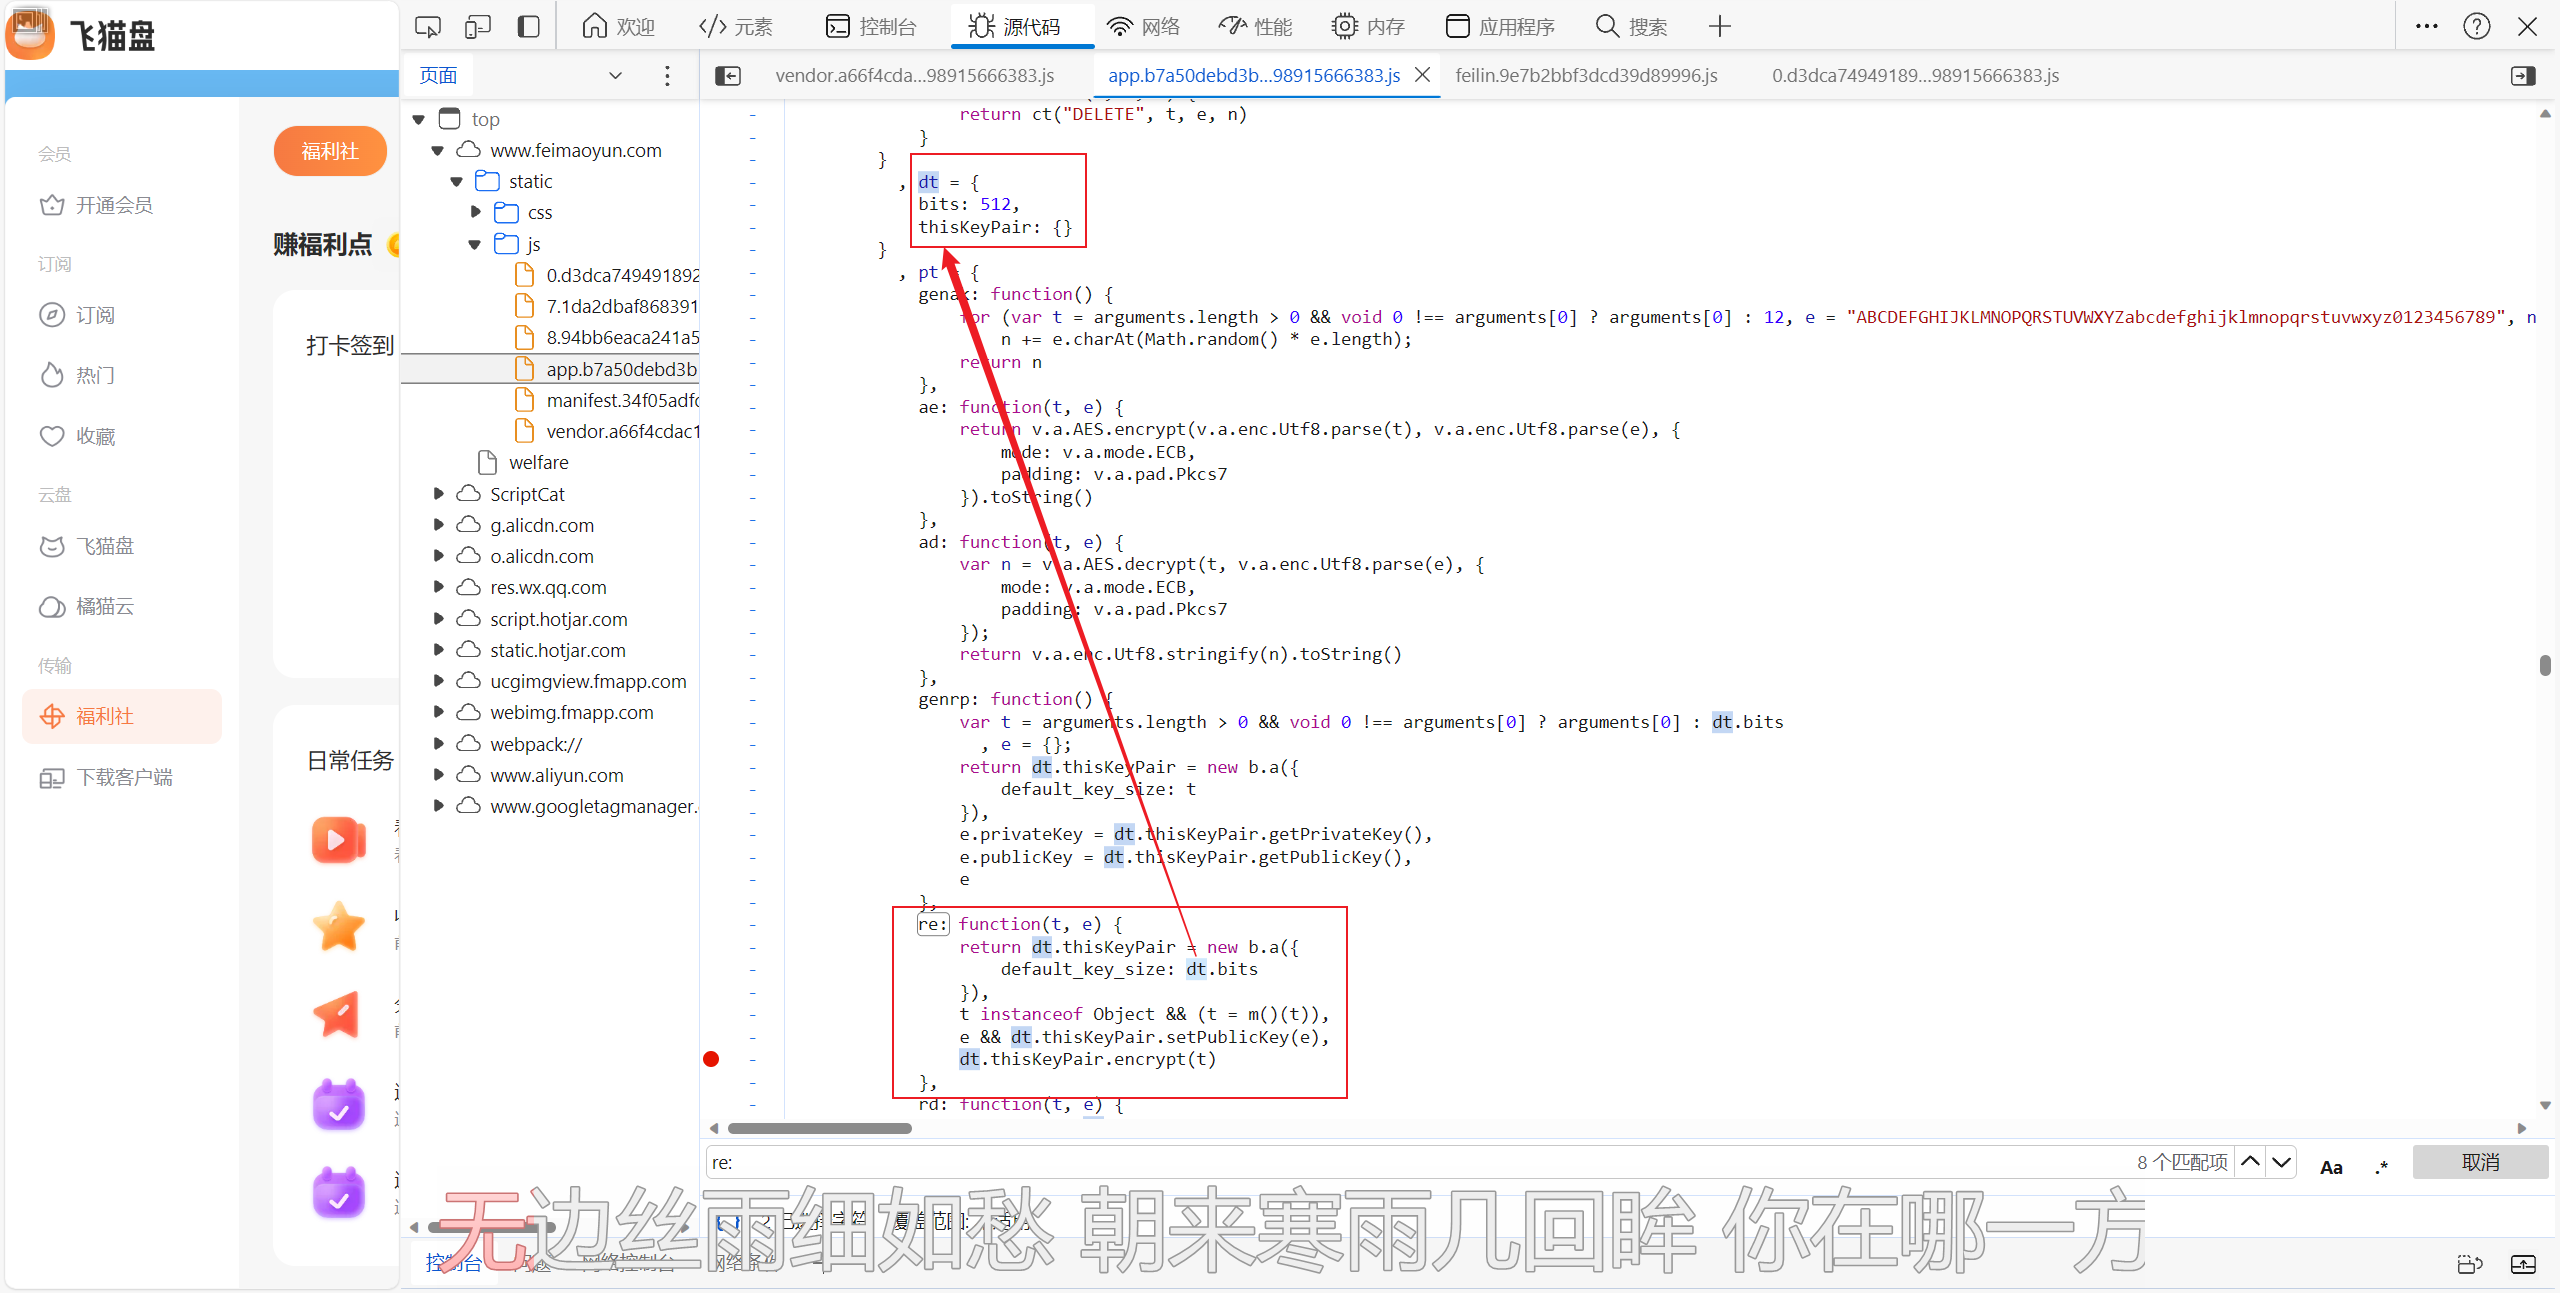2560x1293 pixels.
Task: Hide the file navigator pane
Action: pos(728,76)
